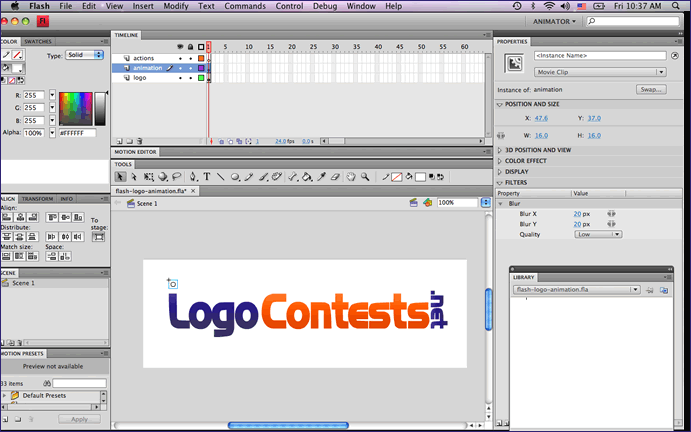Toggle lock dot of actions layer
This screenshot has width=691, height=432.
click(x=191, y=58)
